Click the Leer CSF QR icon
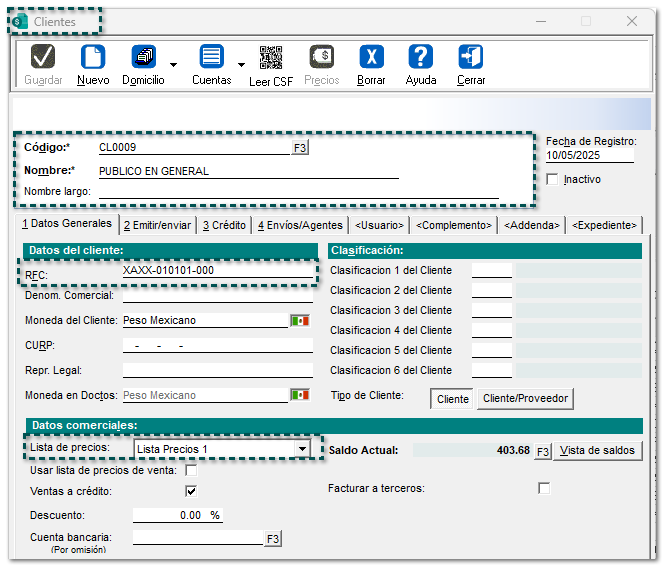 tap(270, 58)
